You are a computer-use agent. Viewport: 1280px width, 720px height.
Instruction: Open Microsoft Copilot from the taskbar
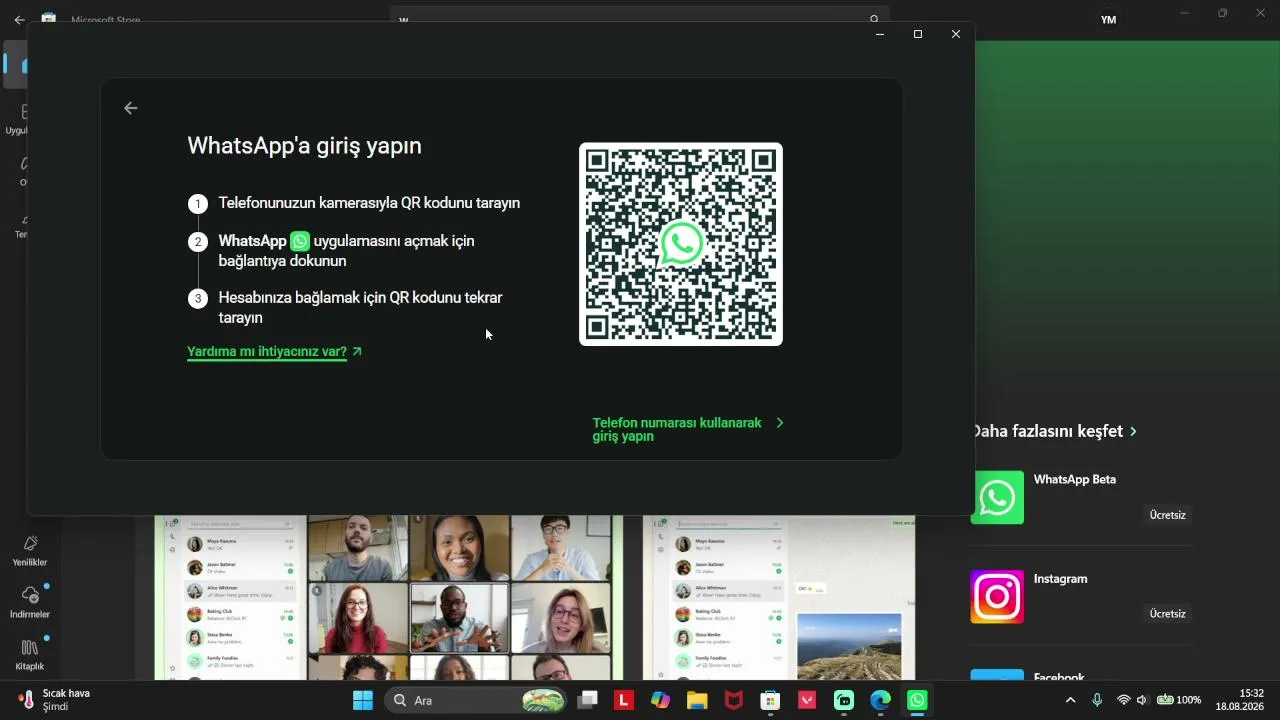coord(660,700)
